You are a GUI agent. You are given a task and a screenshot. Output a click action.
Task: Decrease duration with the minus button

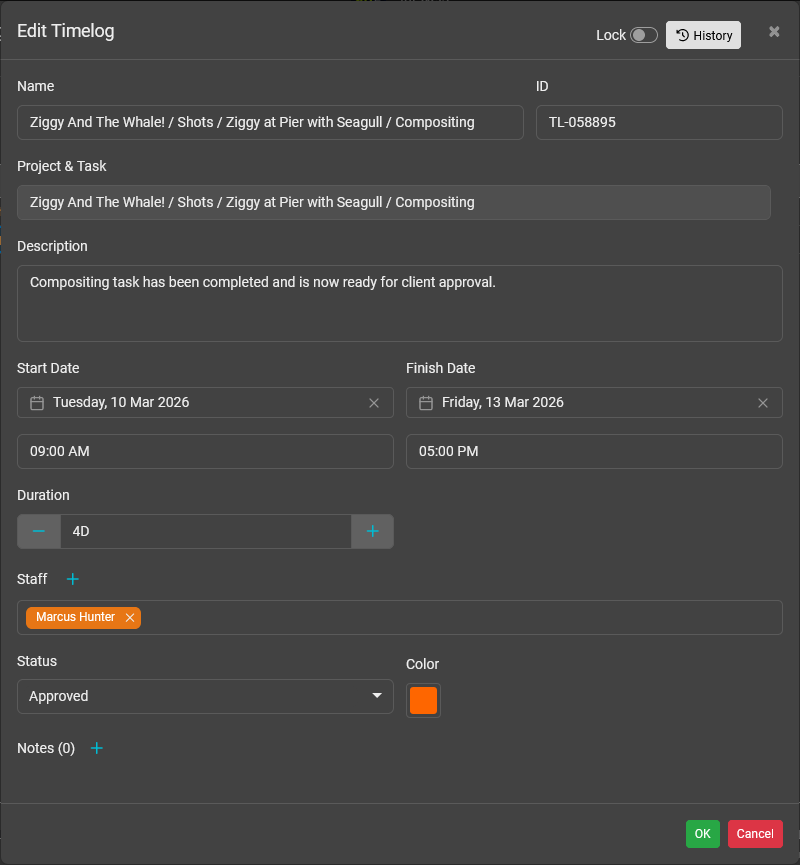[39, 532]
